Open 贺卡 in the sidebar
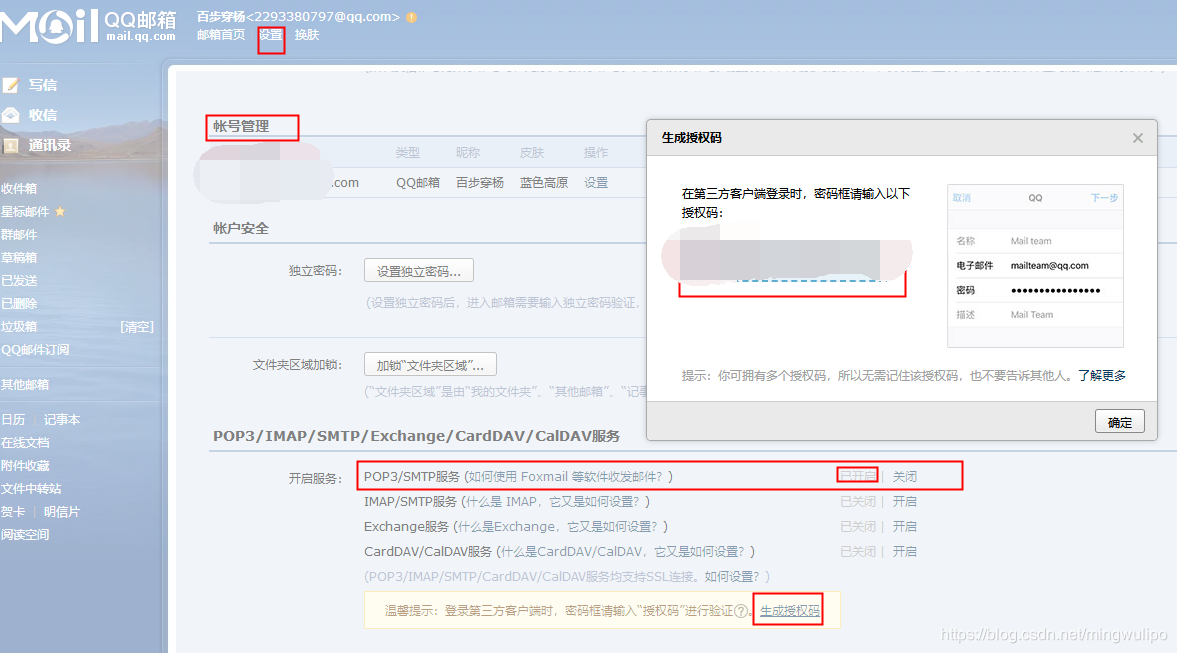 13,512
